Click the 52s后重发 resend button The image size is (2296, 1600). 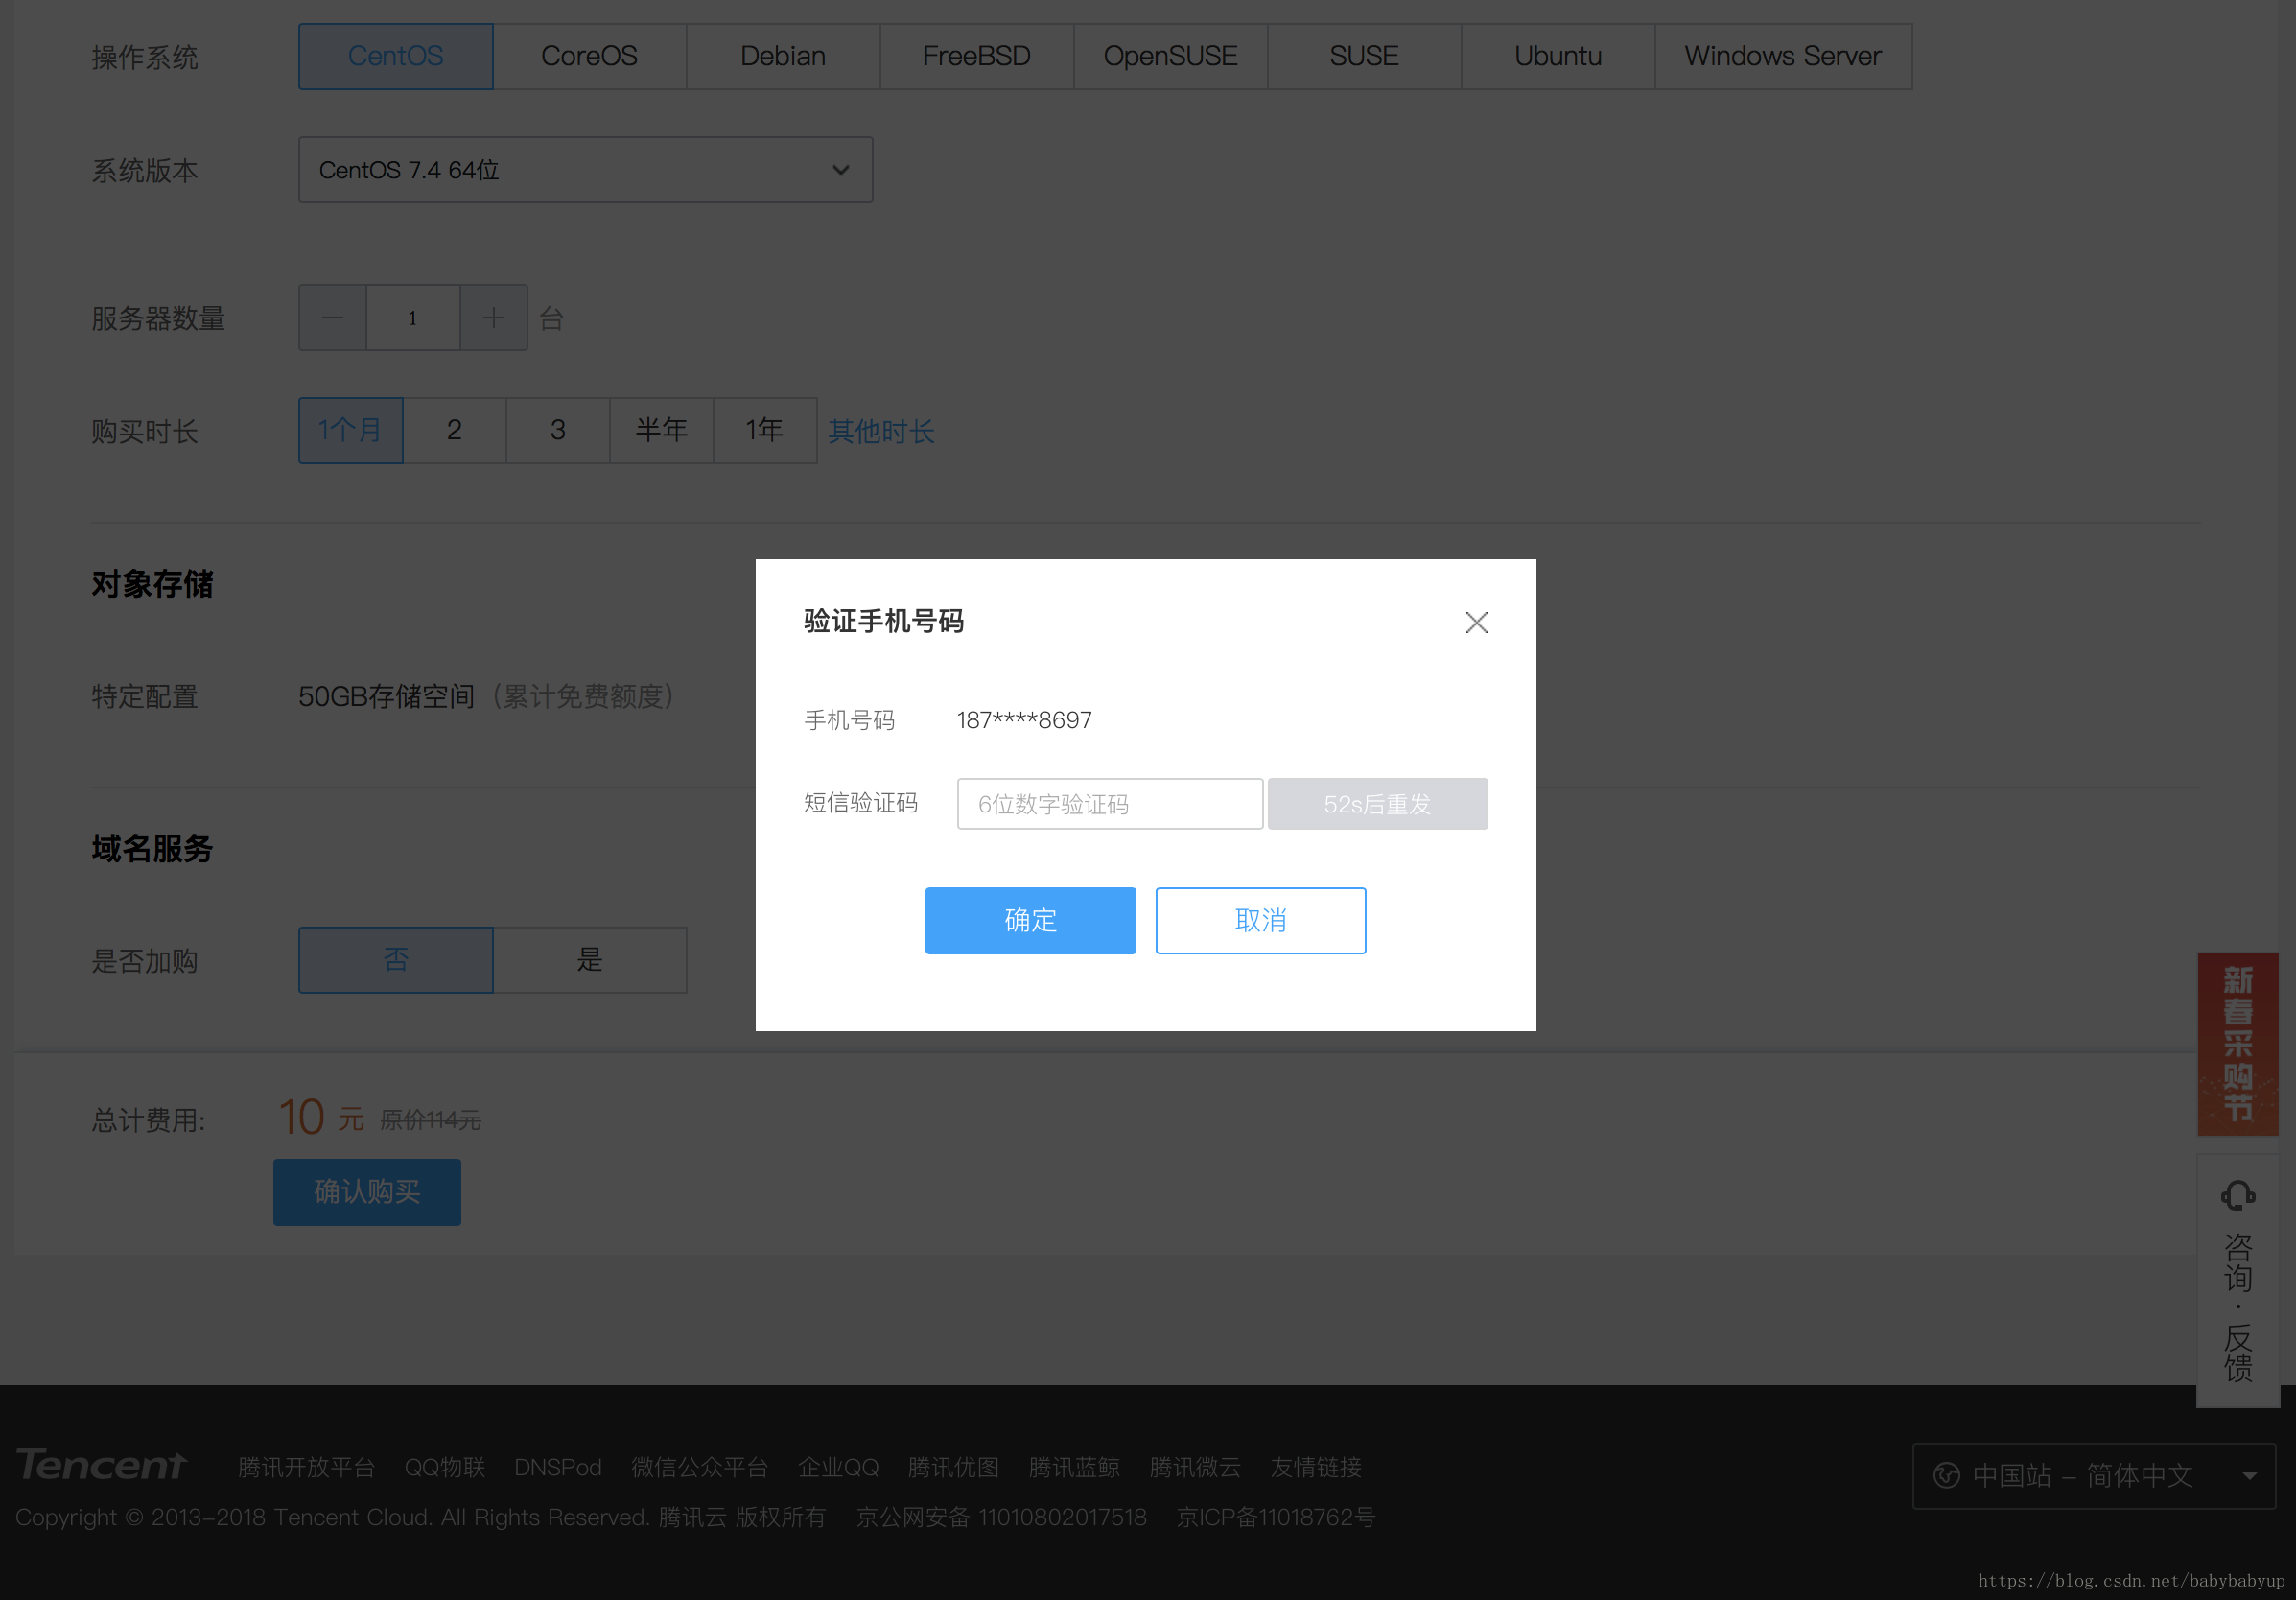[1377, 804]
